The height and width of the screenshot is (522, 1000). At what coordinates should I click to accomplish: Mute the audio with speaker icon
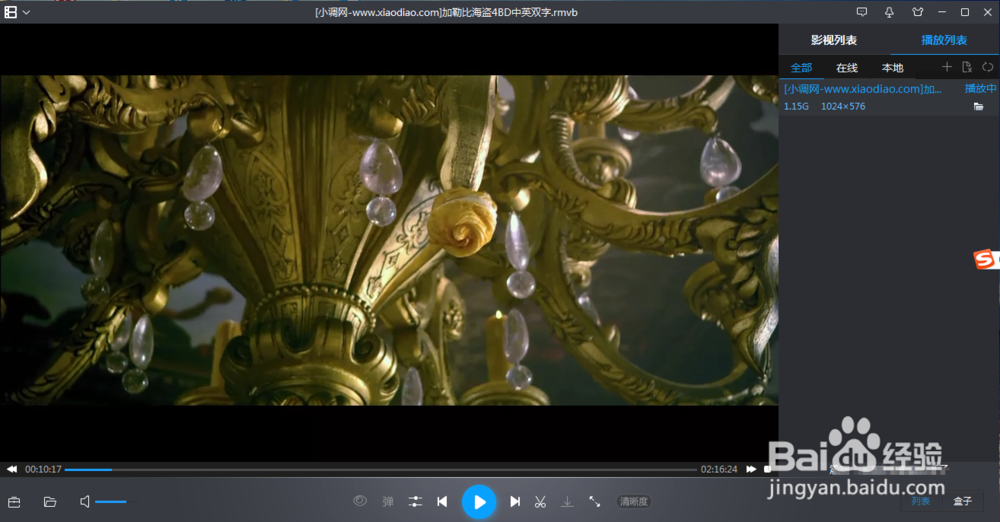(84, 502)
